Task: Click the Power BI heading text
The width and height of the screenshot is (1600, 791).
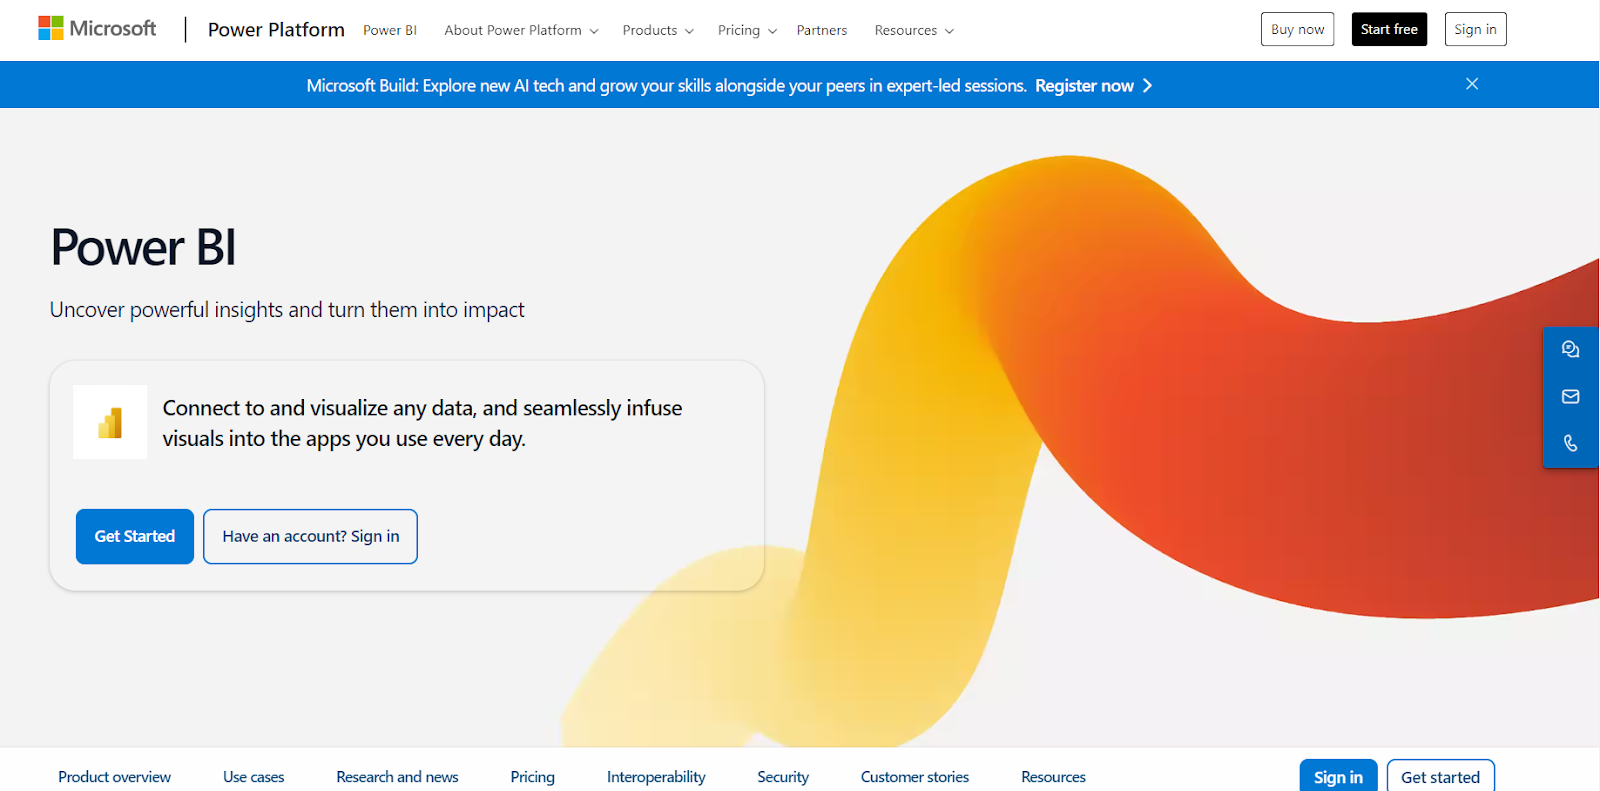Action: click(x=144, y=247)
